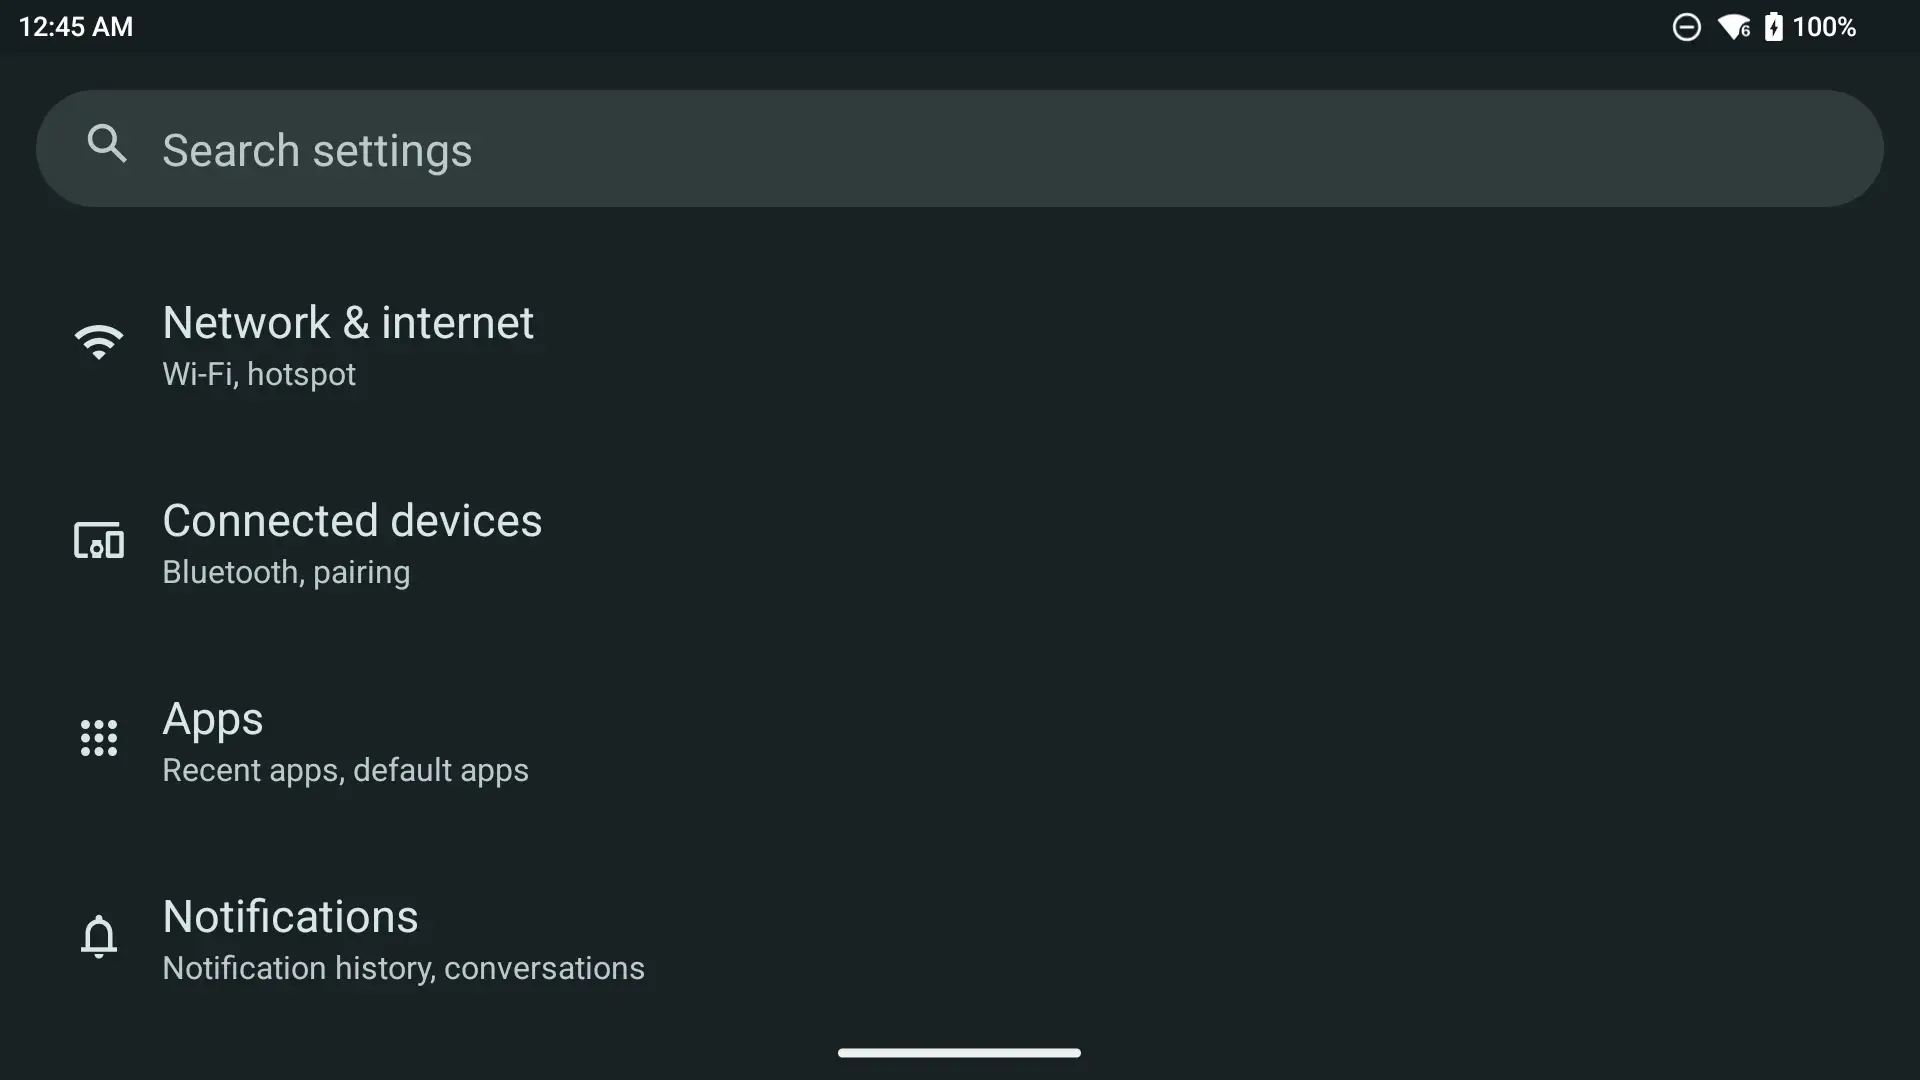Image resolution: width=1920 pixels, height=1080 pixels.
Task: Focus the Search settings input field
Action: click(960, 149)
